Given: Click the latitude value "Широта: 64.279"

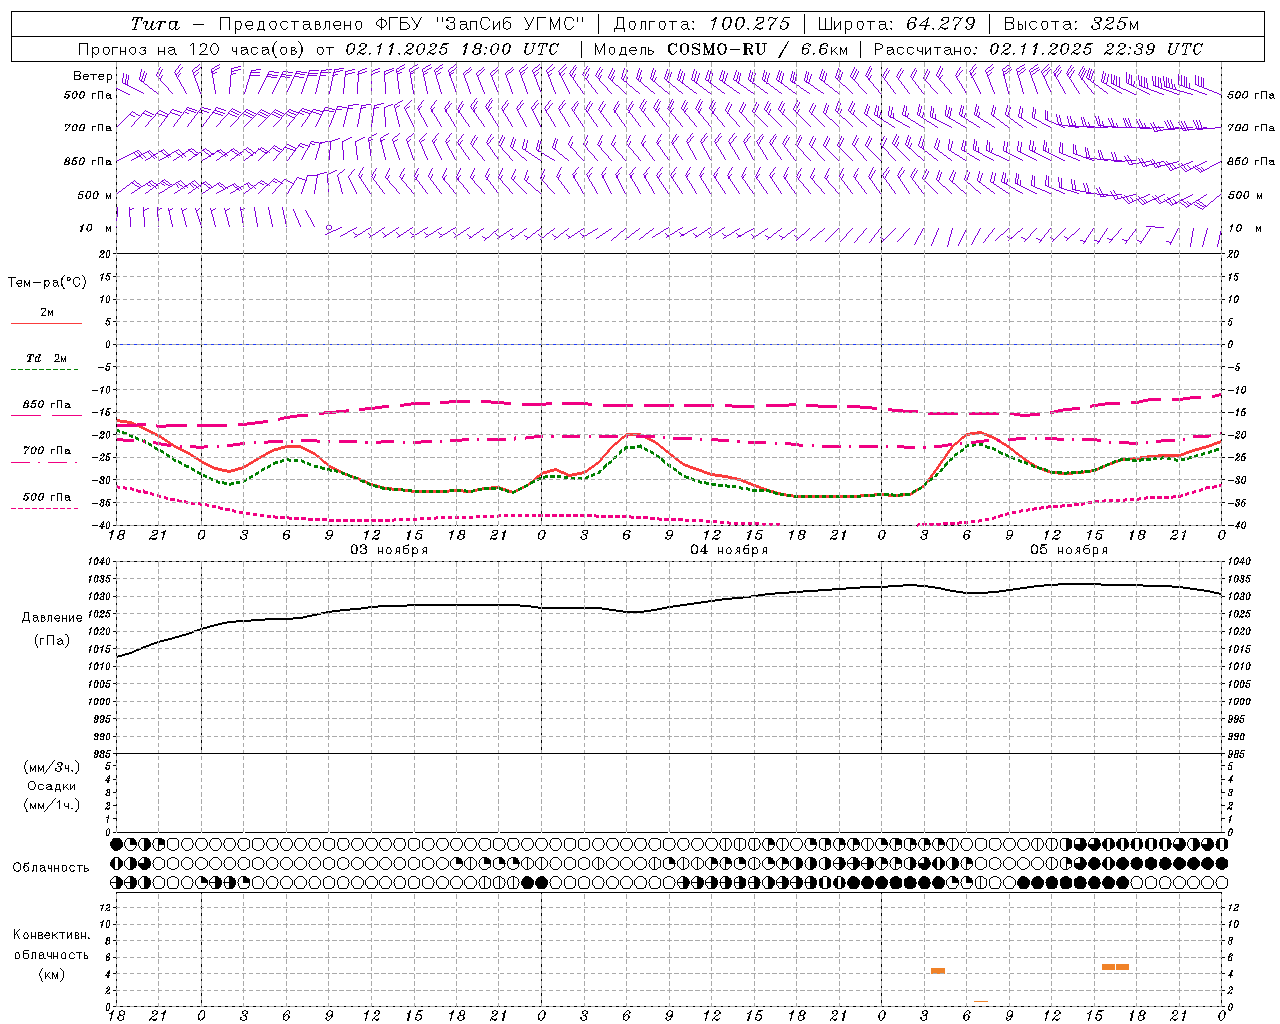Looking at the screenshot, I should pyautogui.click(x=896, y=24).
